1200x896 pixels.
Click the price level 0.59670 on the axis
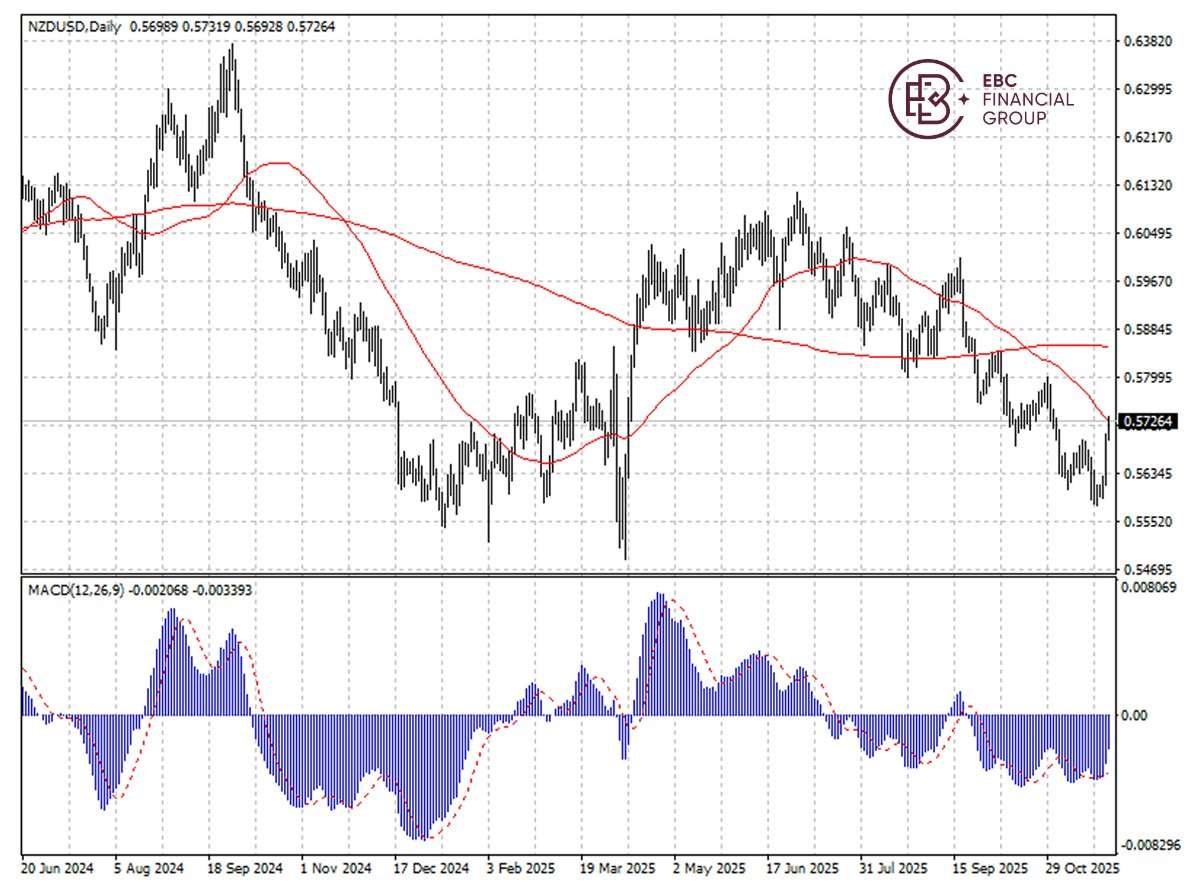click(1146, 280)
